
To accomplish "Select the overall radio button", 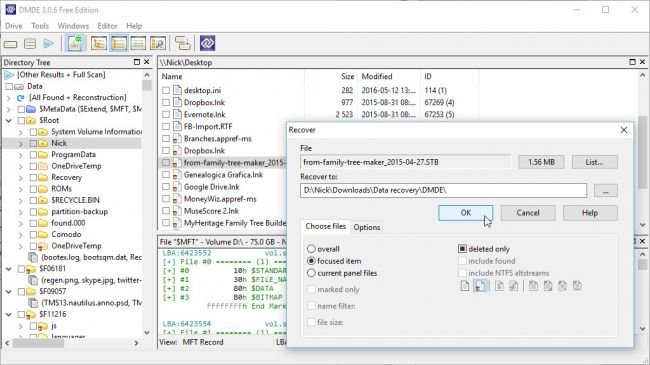I will coord(311,249).
